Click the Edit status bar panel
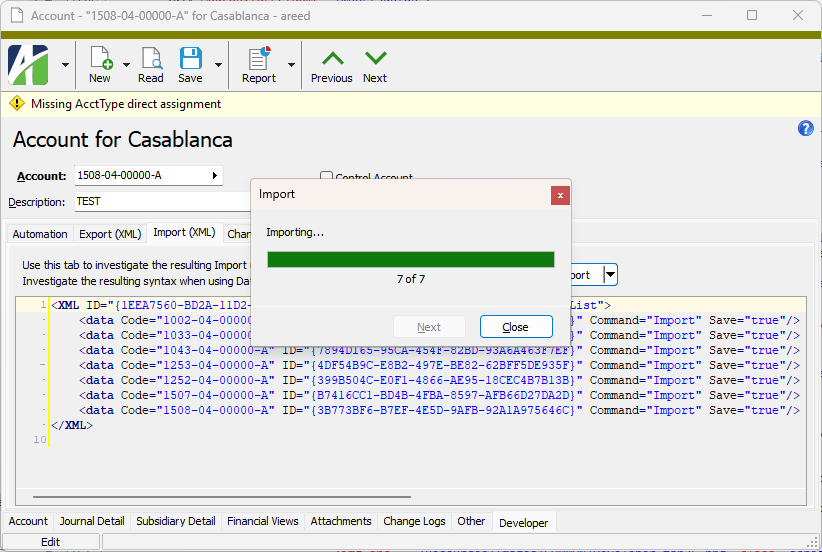The width and height of the screenshot is (822, 552). click(51, 542)
